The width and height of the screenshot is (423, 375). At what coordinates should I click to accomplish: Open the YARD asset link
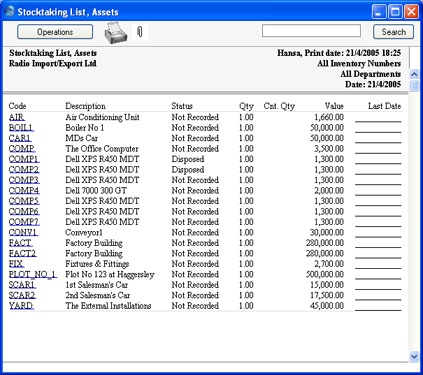21,306
